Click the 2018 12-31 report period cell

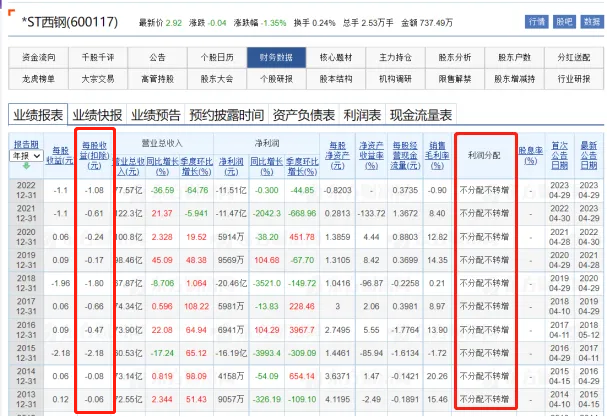point(26,283)
